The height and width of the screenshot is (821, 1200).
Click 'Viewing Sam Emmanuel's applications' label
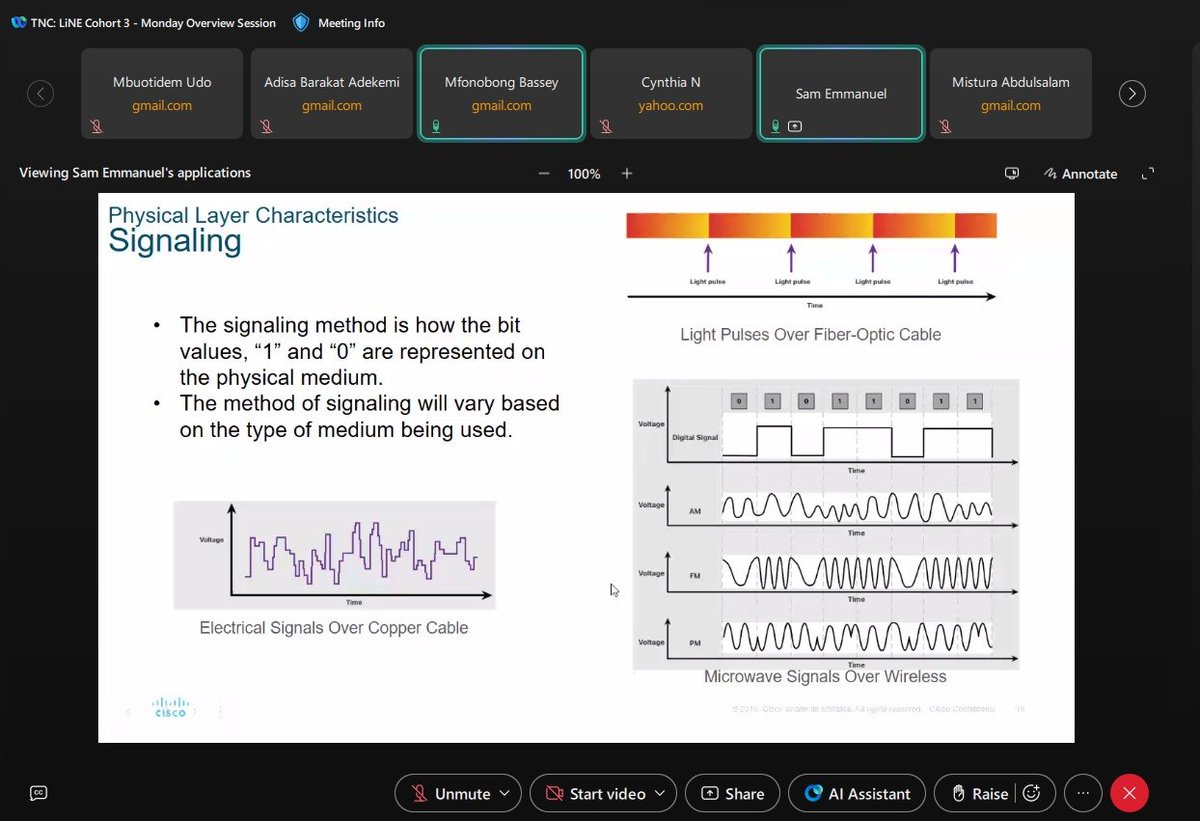(135, 173)
